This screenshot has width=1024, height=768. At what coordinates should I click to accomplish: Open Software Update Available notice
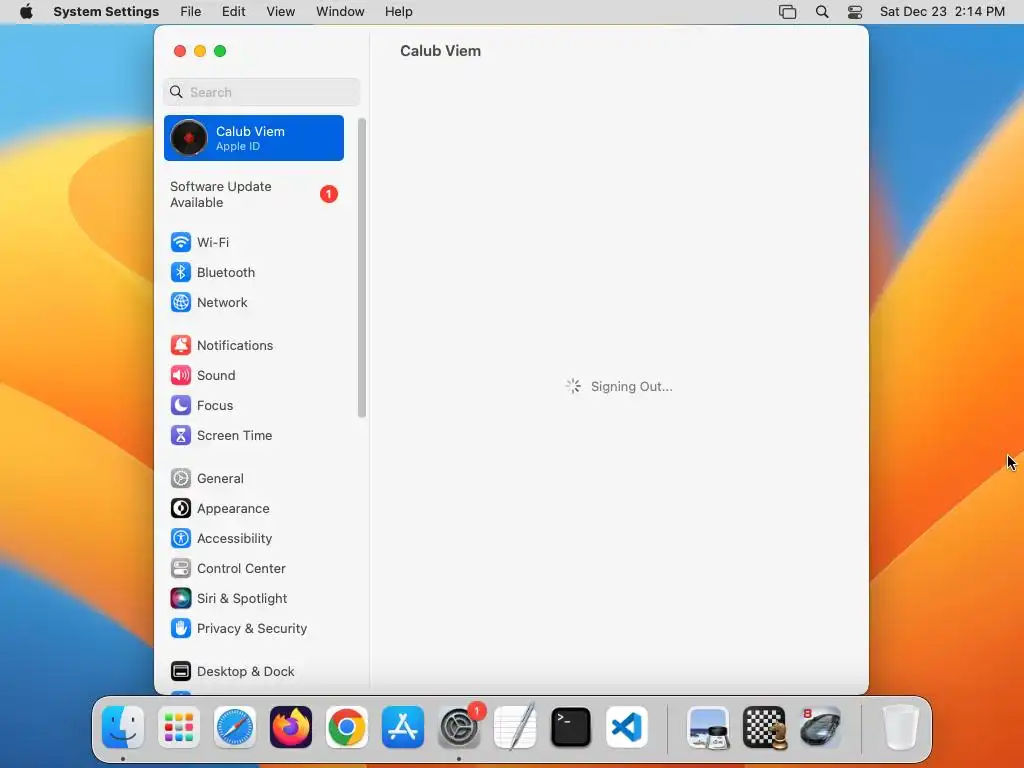point(253,195)
